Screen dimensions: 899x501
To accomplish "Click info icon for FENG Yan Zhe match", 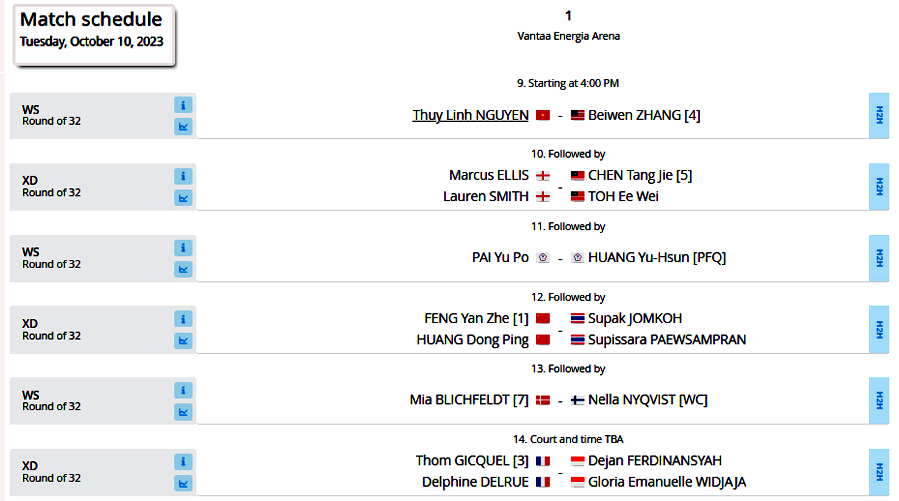I will pyautogui.click(x=183, y=319).
